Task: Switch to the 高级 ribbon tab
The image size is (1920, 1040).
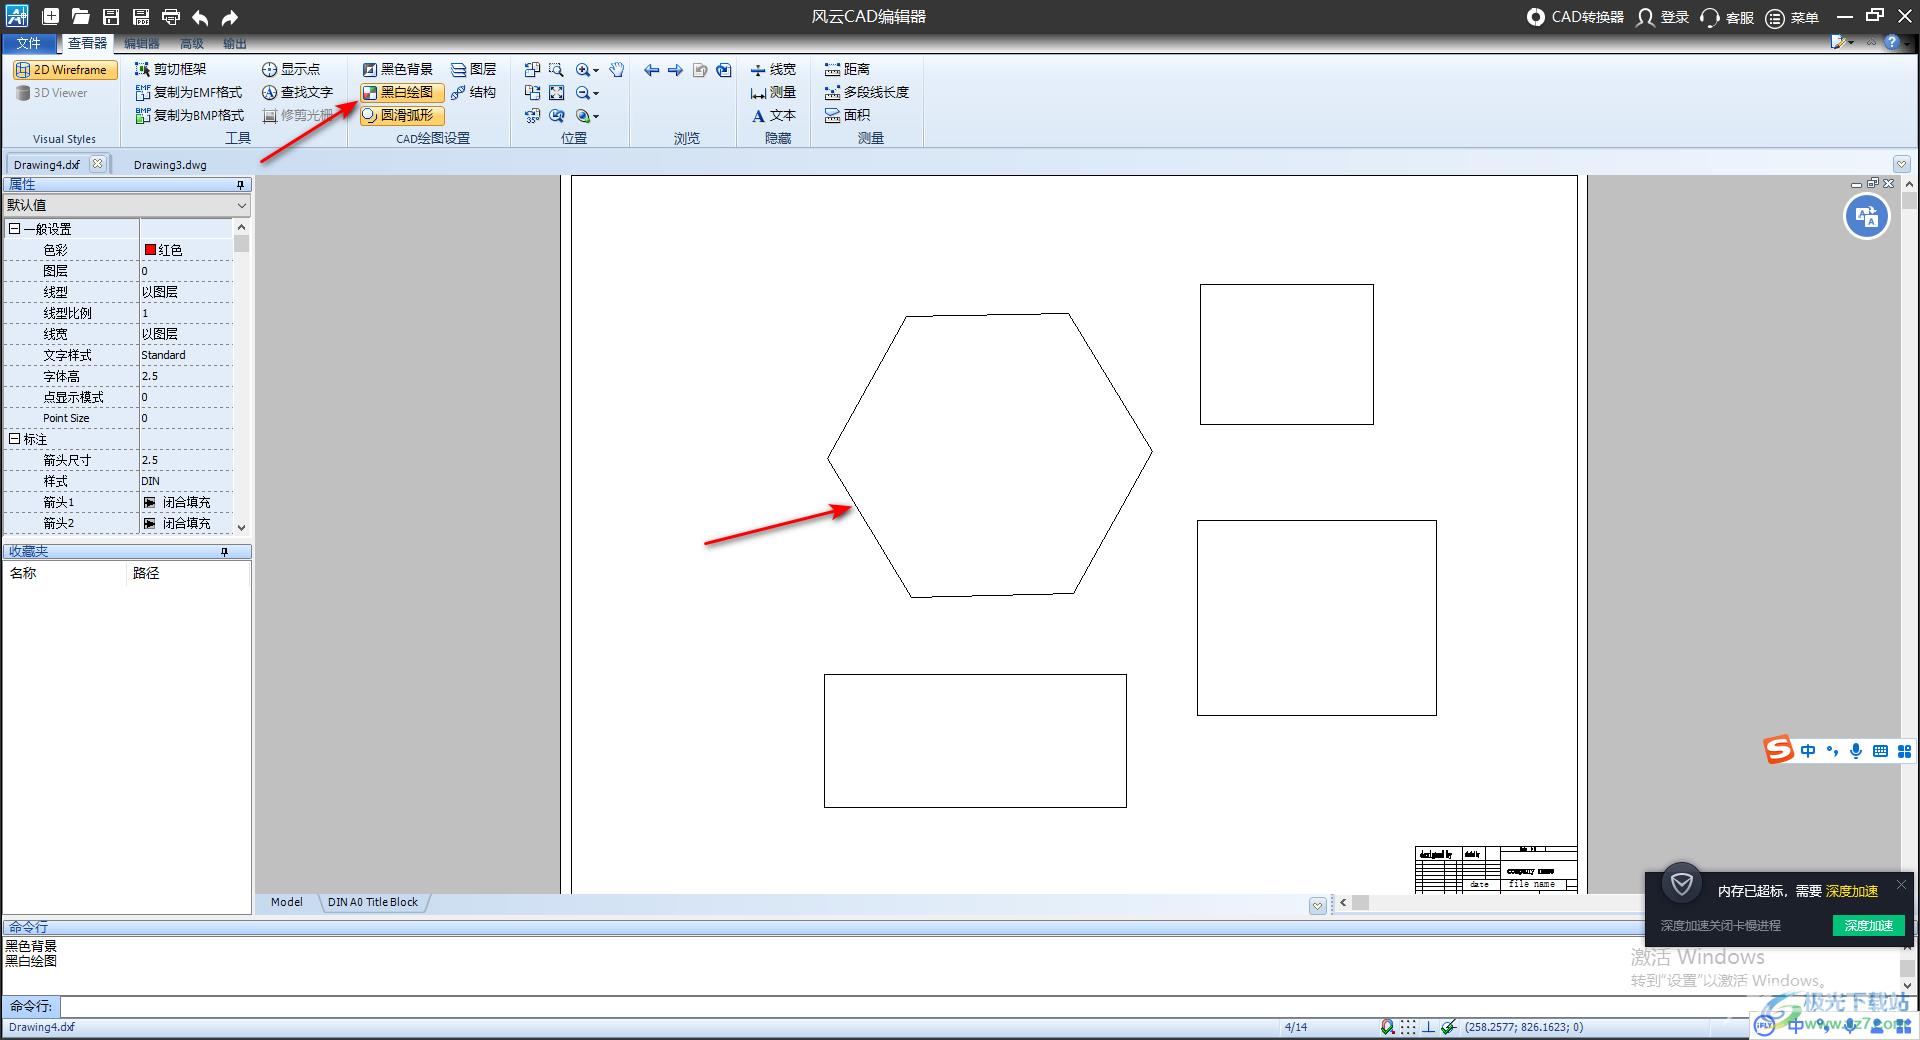Action: (192, 43)
